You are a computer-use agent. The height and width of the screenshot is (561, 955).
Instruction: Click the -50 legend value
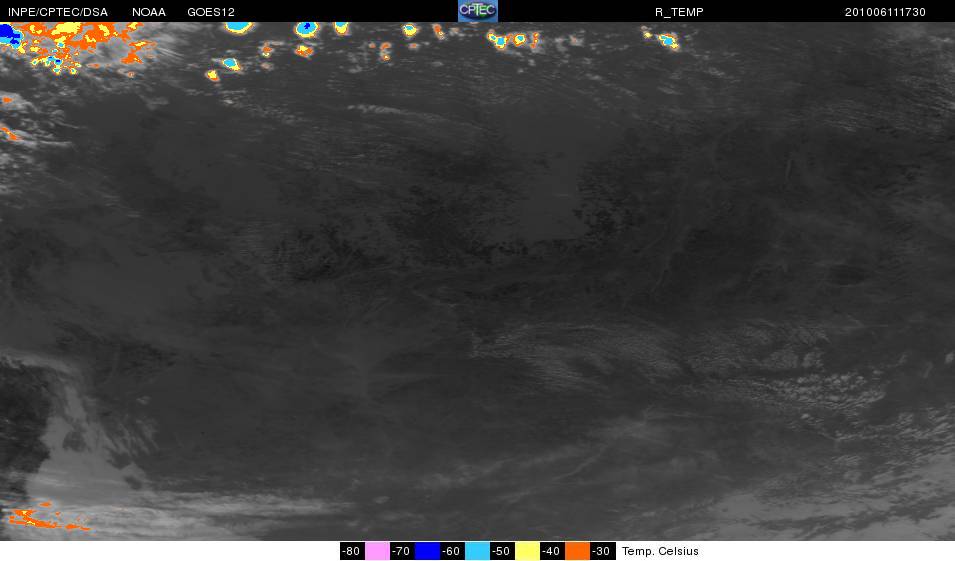501,551
